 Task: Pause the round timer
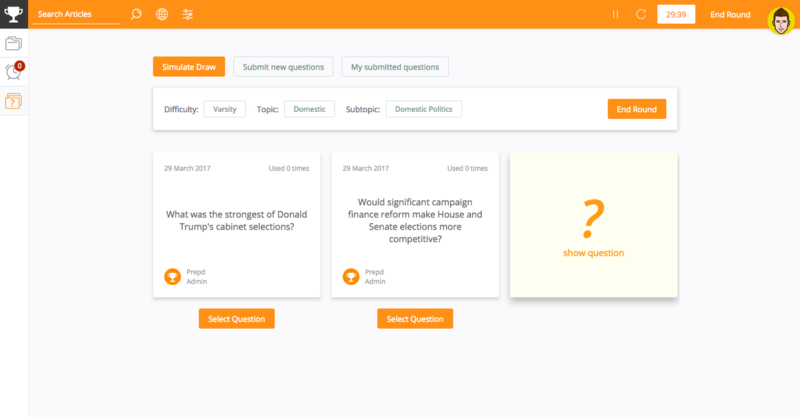point(615,14)
